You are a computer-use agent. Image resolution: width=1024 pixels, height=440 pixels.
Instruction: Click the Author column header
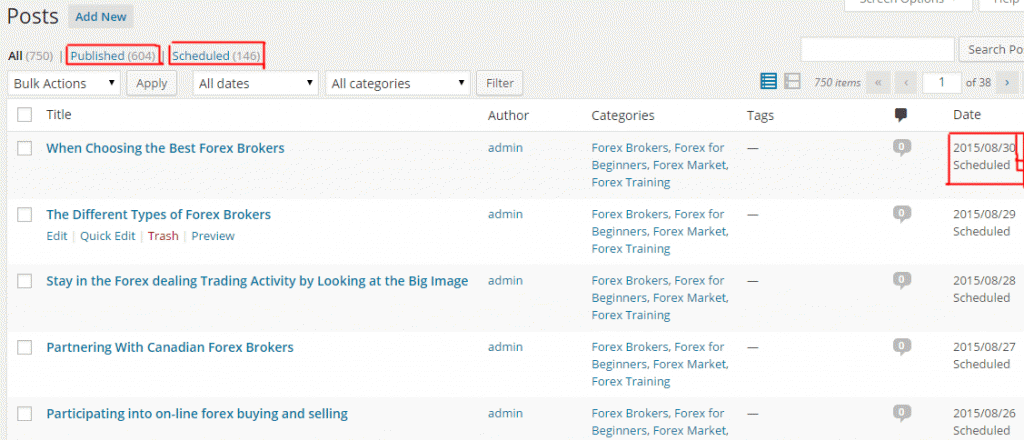click(508, 116)
